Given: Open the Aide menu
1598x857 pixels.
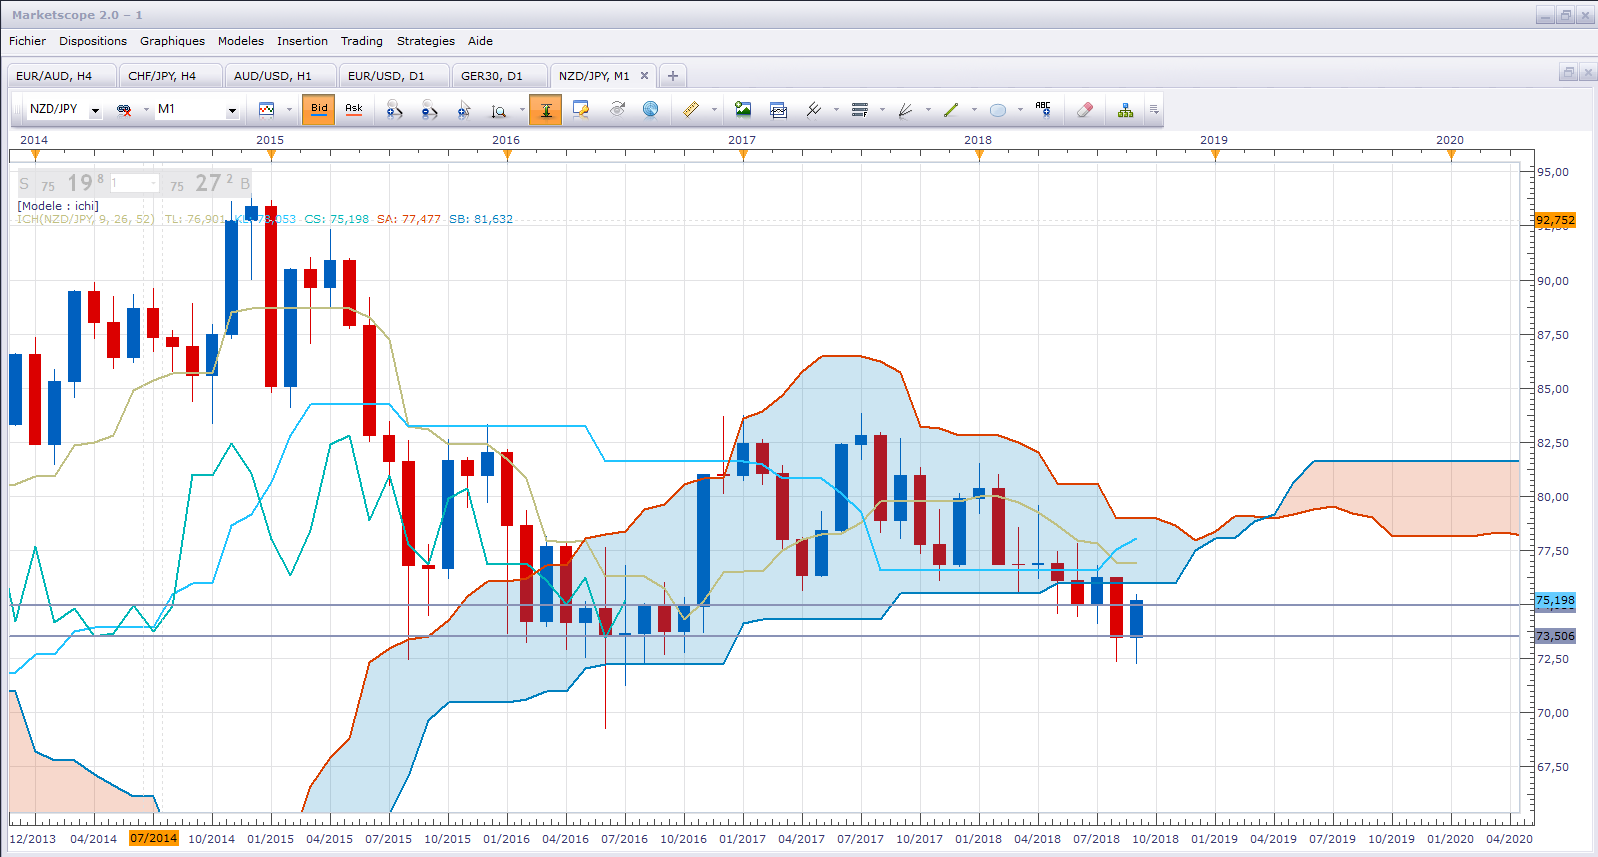Looking at the screenshot, I should coord(480,41).
